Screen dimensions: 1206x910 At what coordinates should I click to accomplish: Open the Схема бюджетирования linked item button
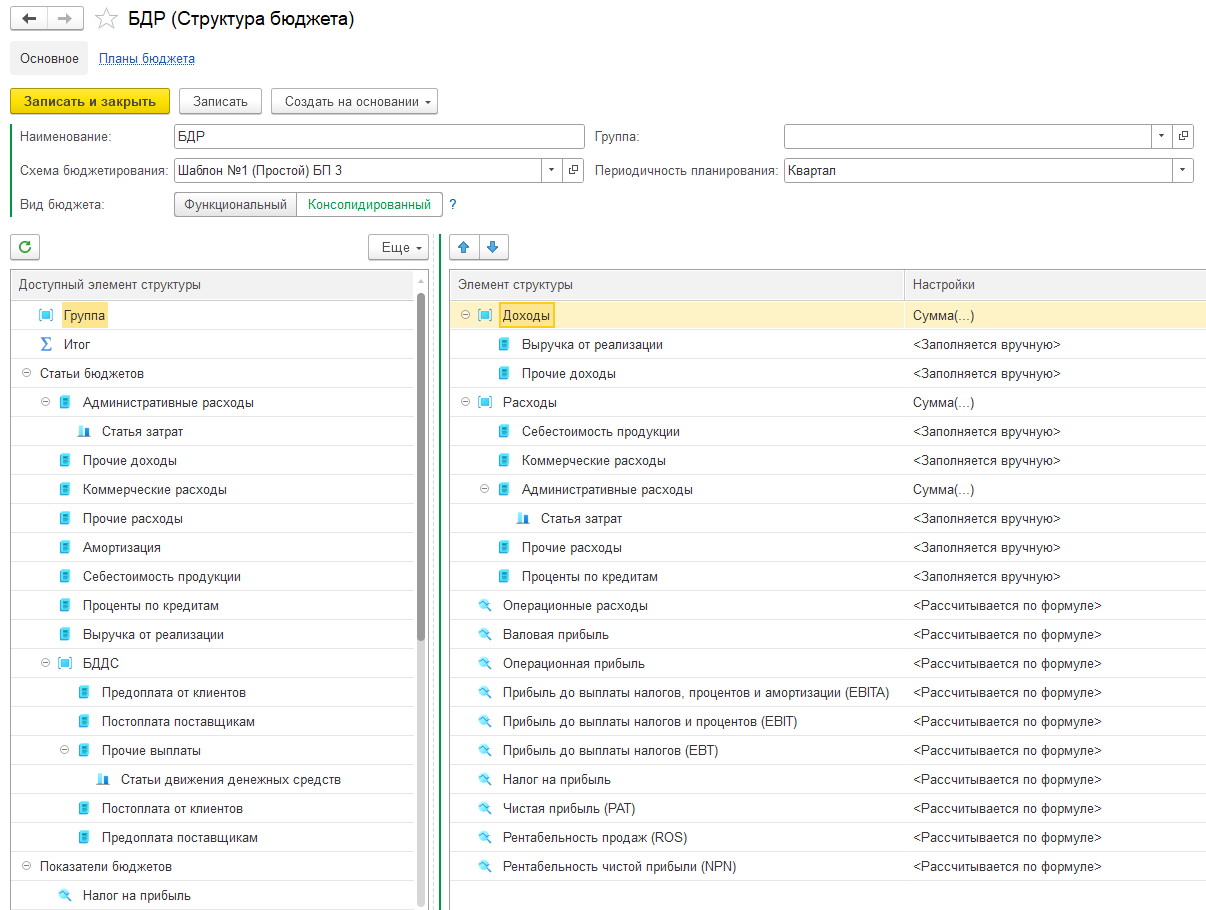[574, 170]
